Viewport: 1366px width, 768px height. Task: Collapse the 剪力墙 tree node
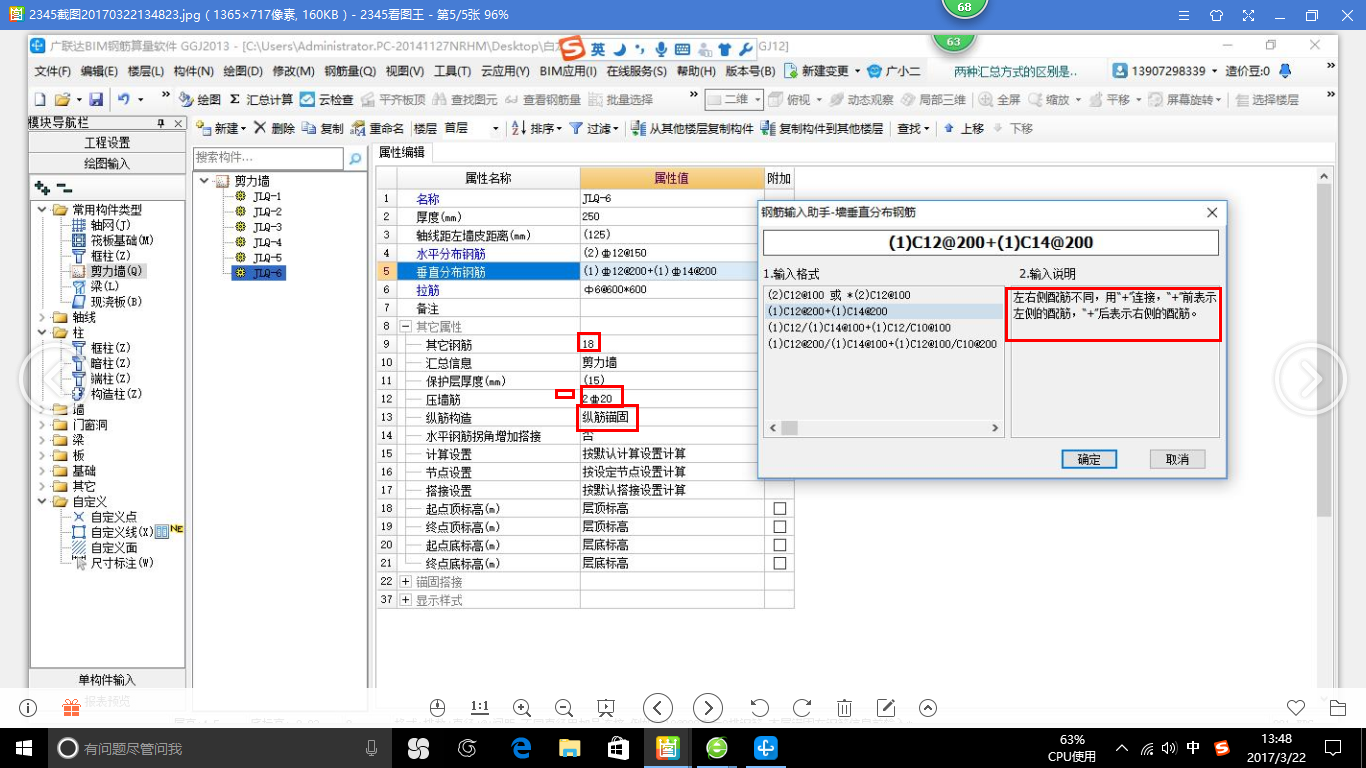tap(204, 181)
